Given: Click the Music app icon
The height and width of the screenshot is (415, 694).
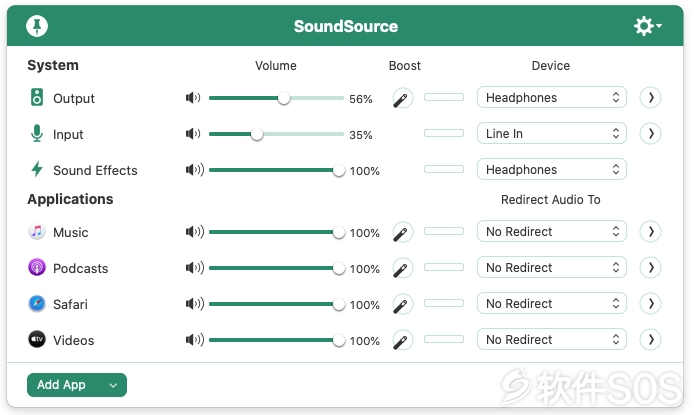Looking at the screenshot, I should point(37,231).
